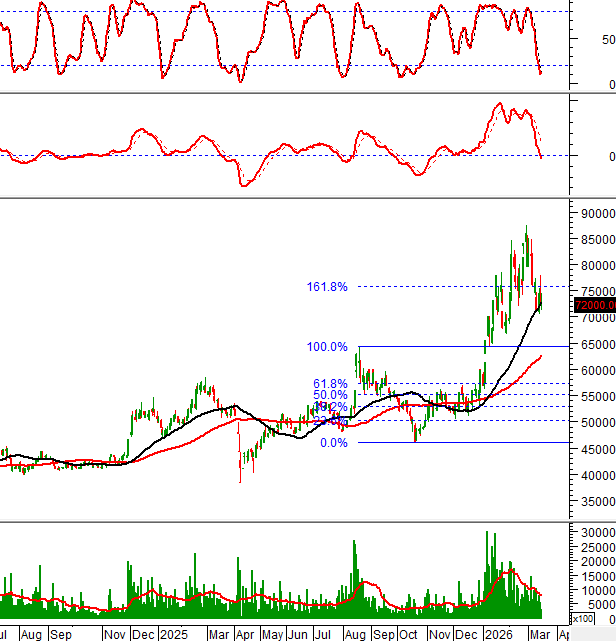Click the current price tag 72000
Screen dimensions: 616x641
pyautogui.click(x=594, y=305)
